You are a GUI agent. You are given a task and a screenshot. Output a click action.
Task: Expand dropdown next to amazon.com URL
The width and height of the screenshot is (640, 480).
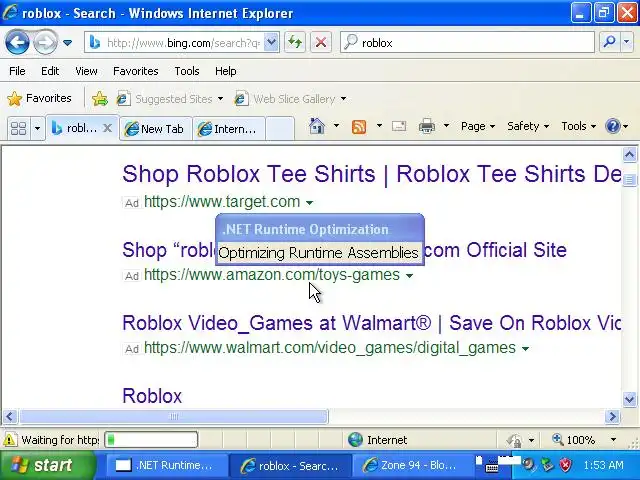click(x=409, y=276)
